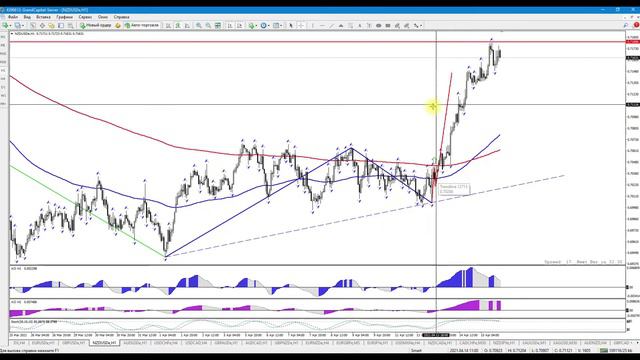Switch to the XAUUSD H1 chart tab
The image size is (640, 360).
click(534, 343)
